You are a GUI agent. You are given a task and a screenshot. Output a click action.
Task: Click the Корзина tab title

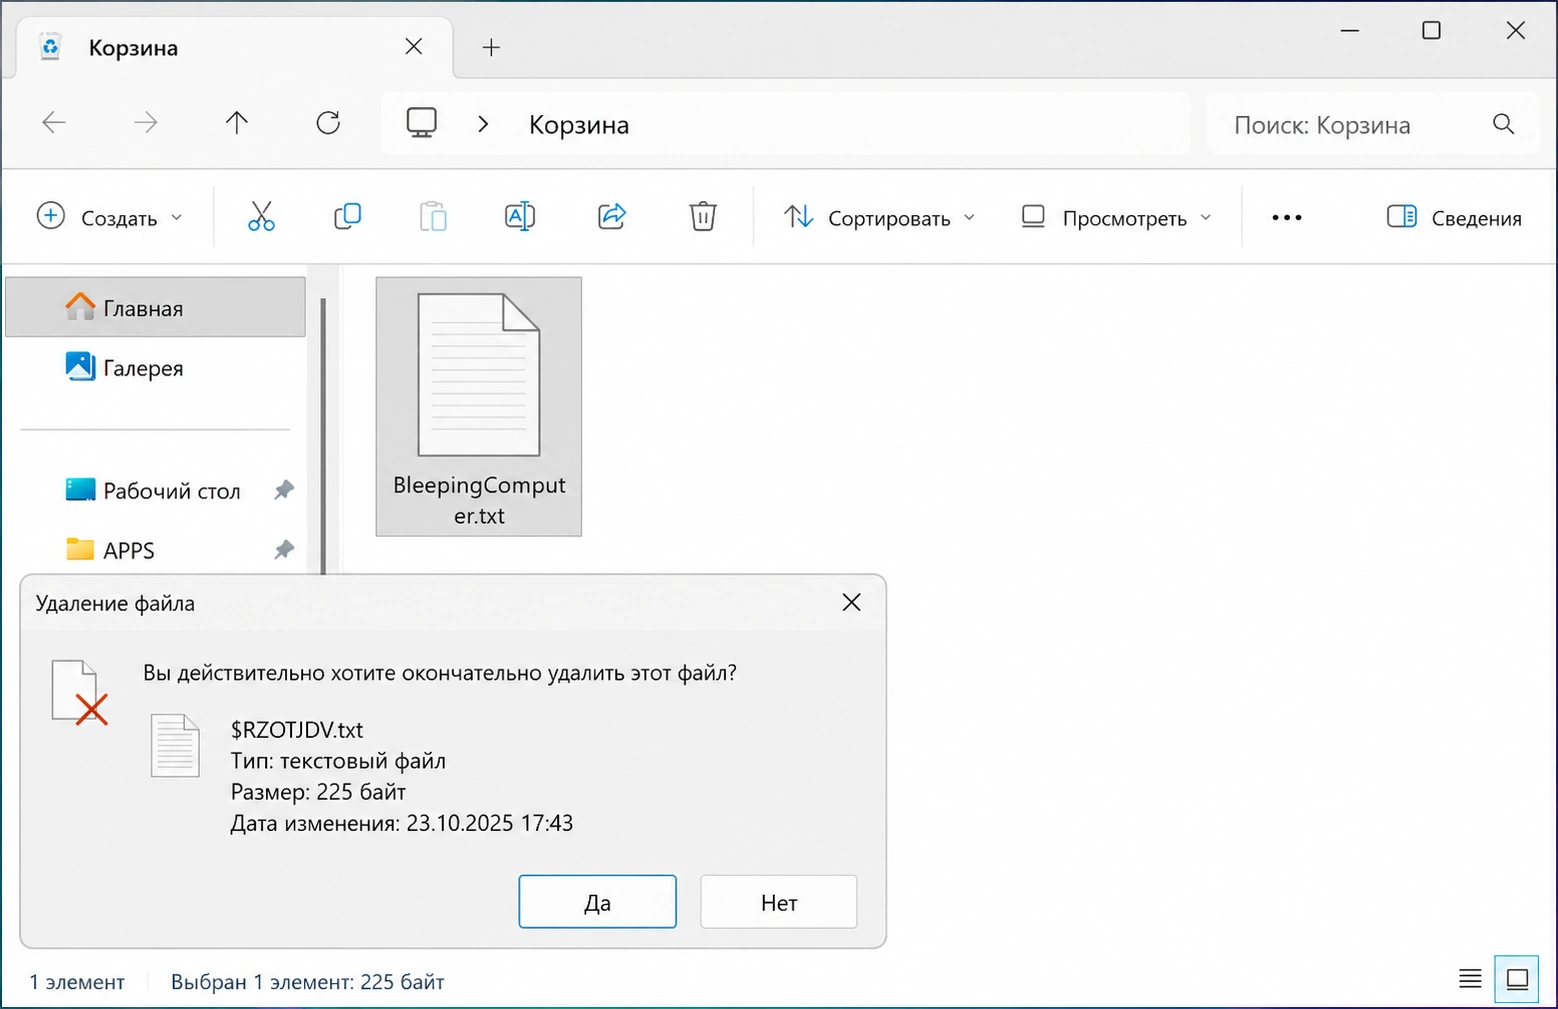pyautogui.click(x=133, y=48)
